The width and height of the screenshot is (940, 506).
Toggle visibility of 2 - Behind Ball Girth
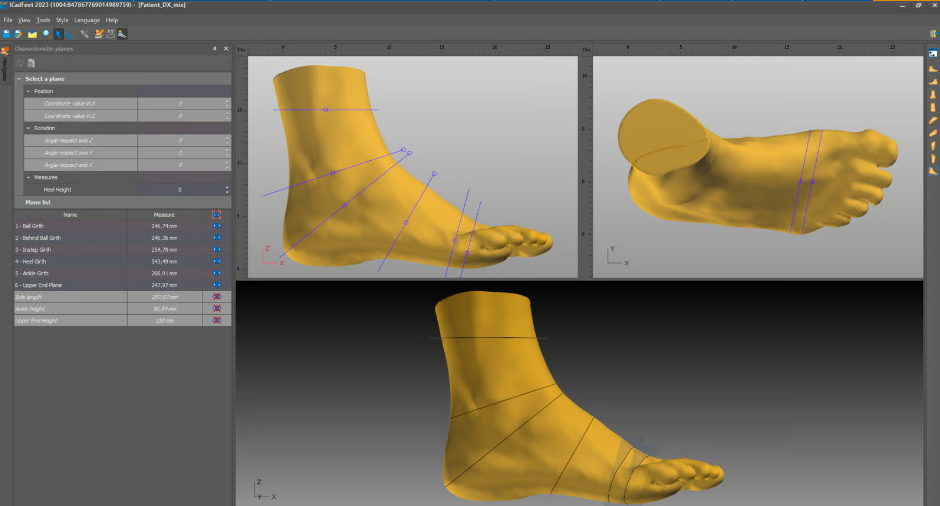(x=216, y=238)
